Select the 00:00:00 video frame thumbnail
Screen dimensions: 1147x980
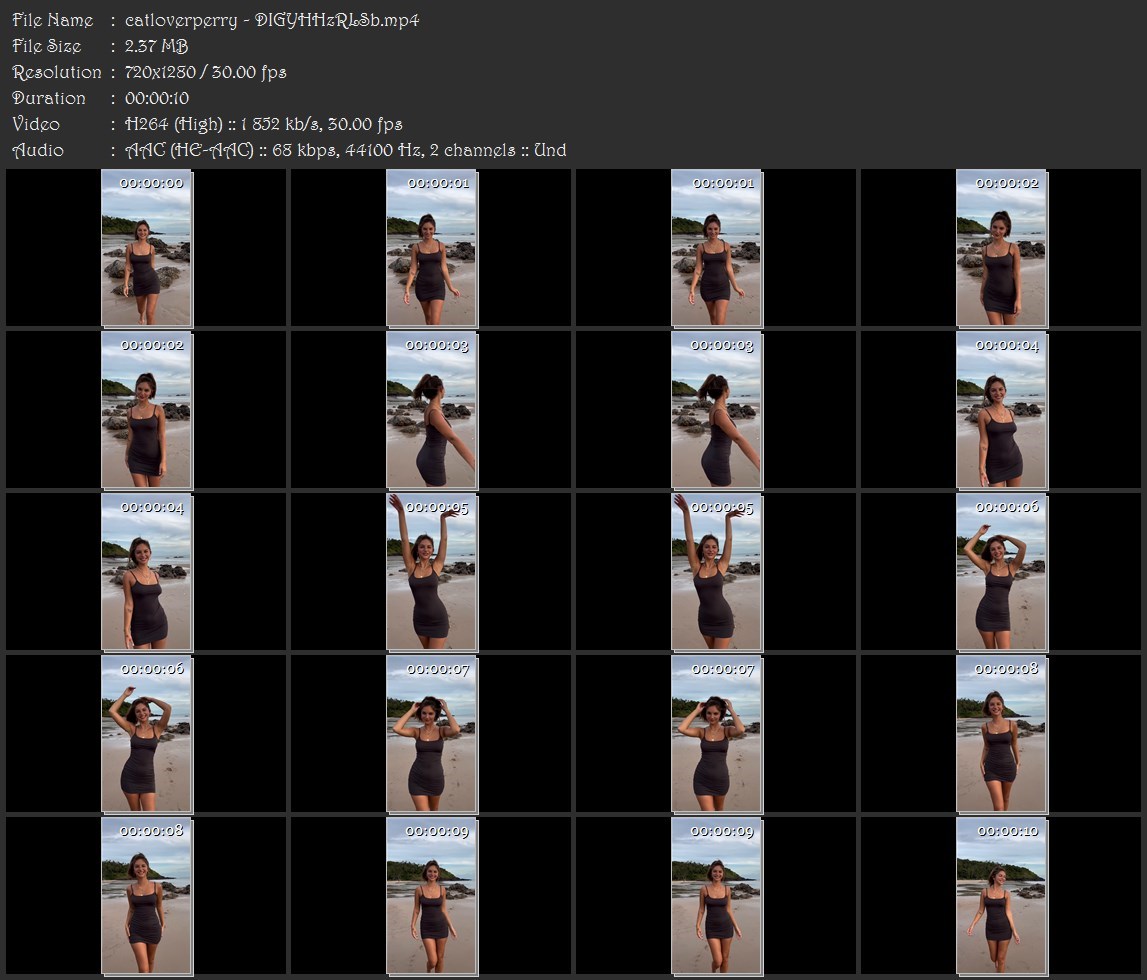[146, 248]
